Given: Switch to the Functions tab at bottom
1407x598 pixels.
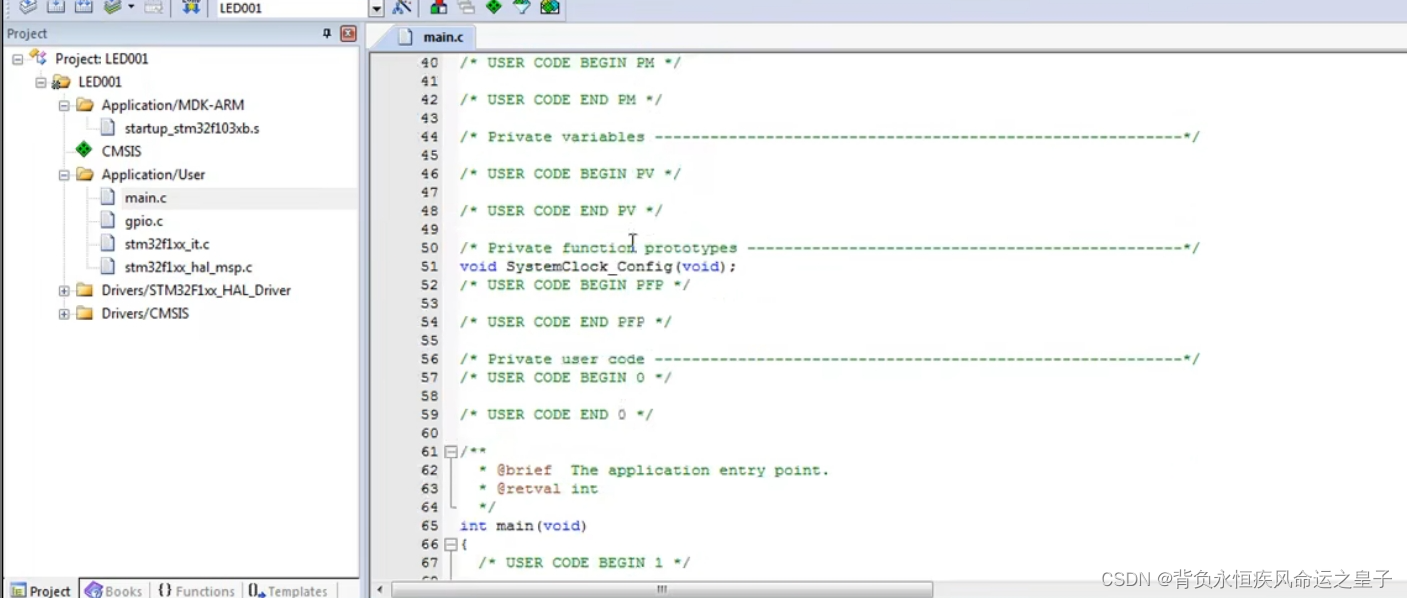Looking at the screenshot, I should pyautogui.click(x=196, y=590).
